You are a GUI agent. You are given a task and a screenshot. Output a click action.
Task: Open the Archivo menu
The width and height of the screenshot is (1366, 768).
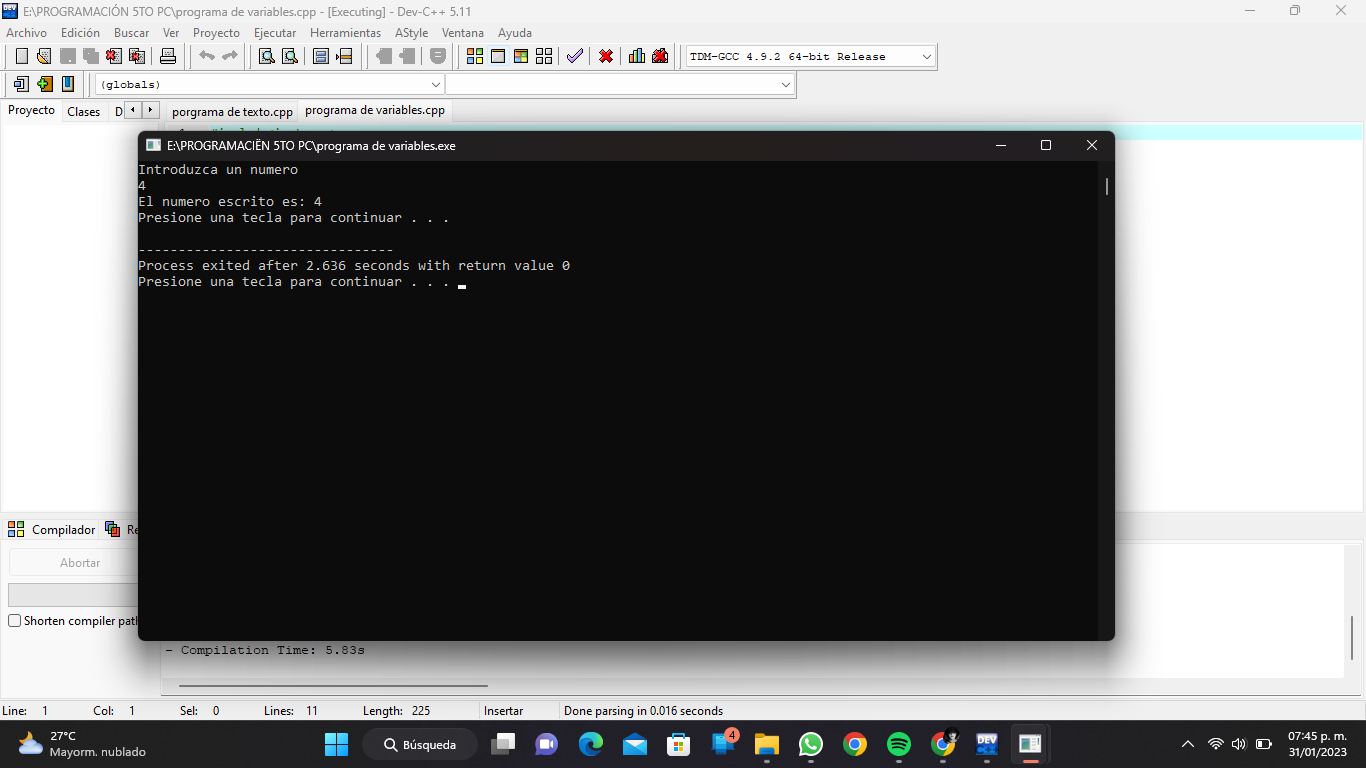pyautogui.click(x=26, y=33)
